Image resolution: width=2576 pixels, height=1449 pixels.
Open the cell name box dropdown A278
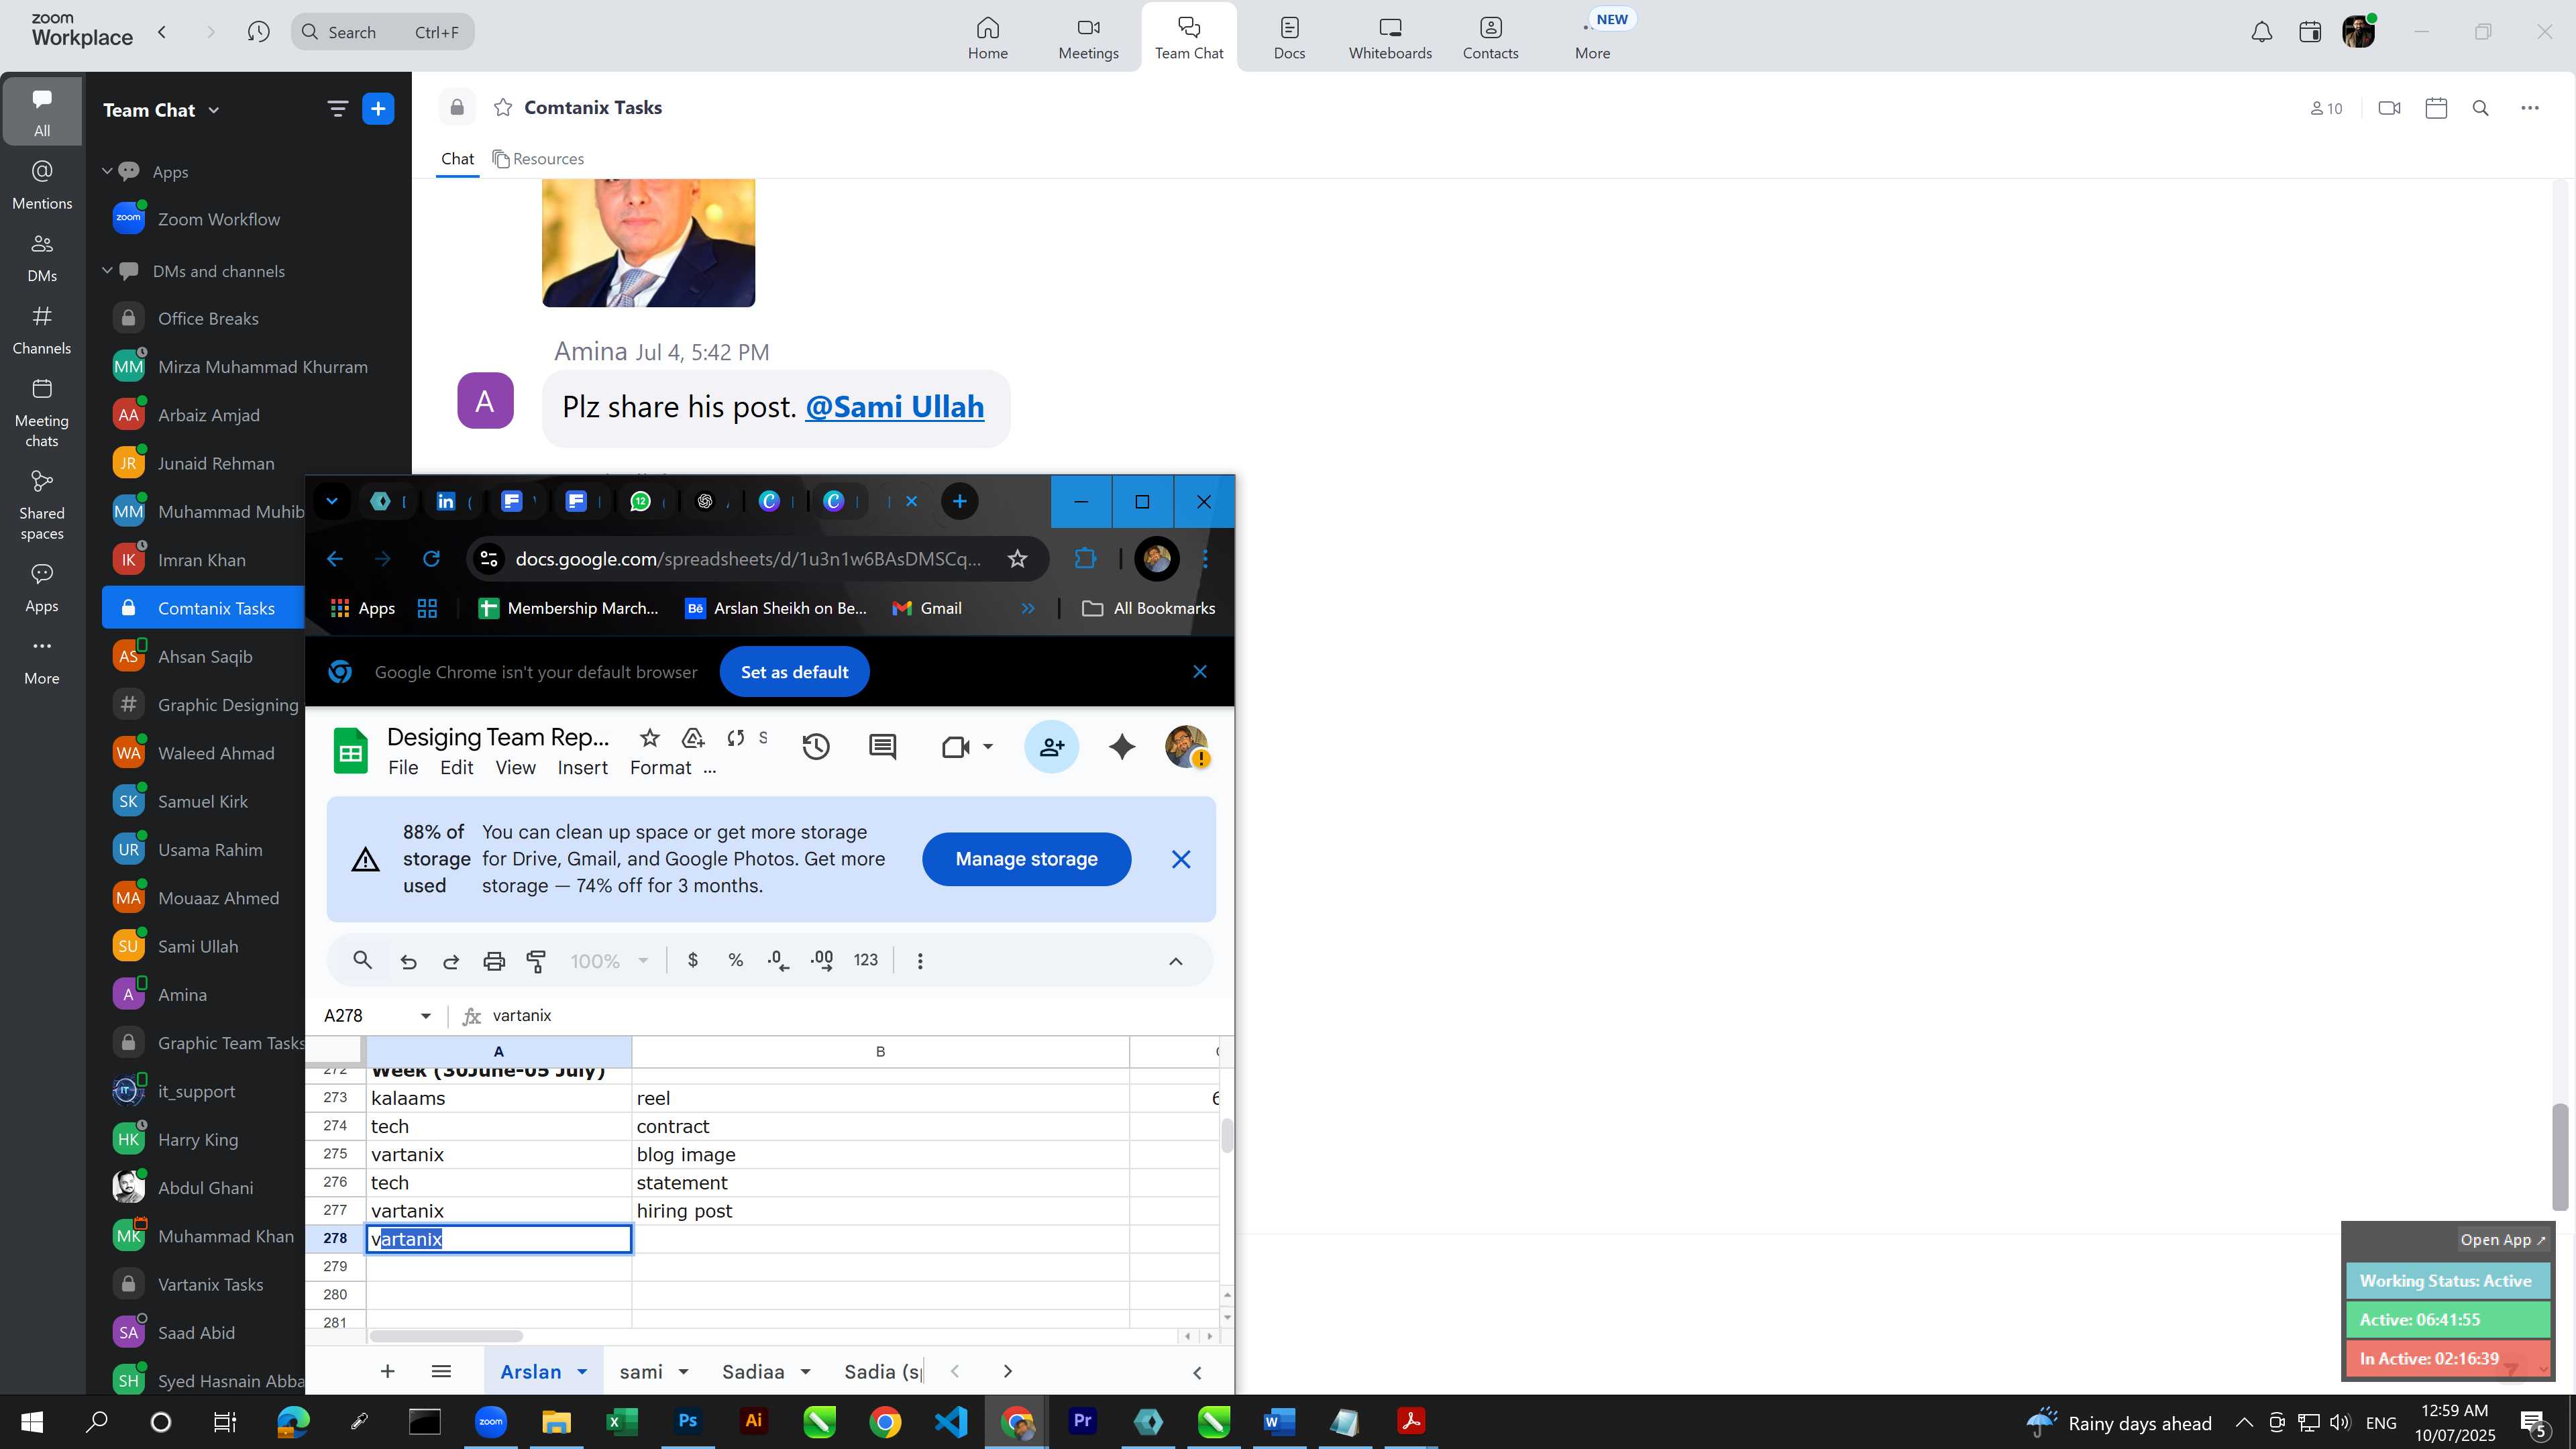point(425,1016)
